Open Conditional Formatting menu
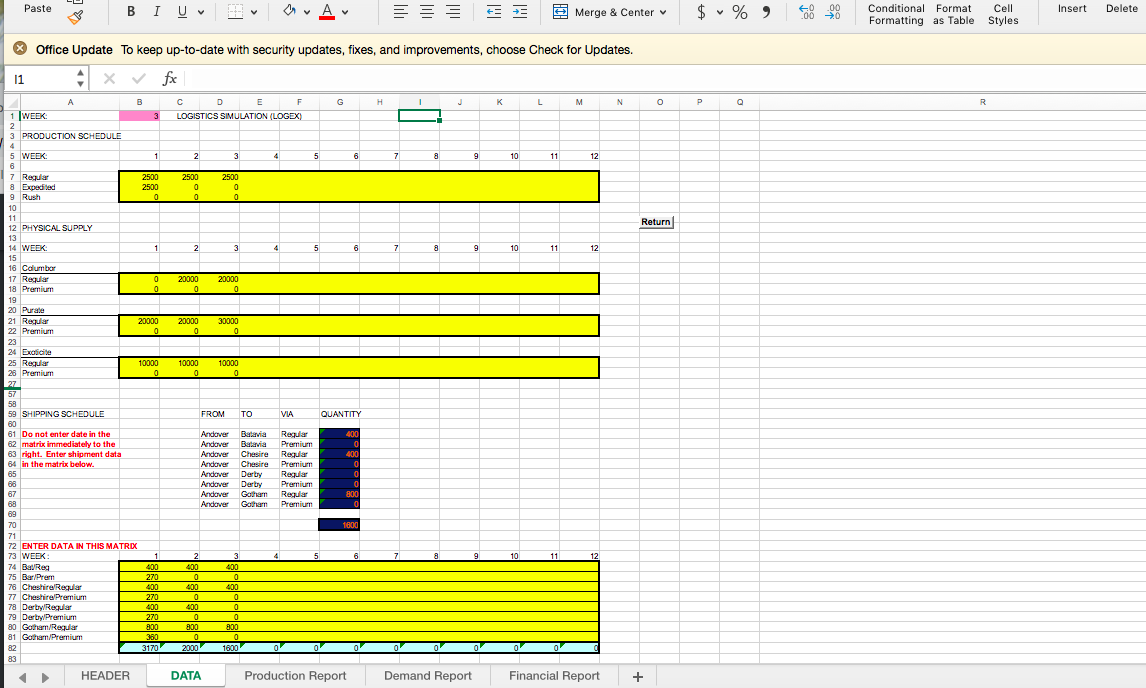The height and width of the screenshot is (688, 1146). point(896,15)
